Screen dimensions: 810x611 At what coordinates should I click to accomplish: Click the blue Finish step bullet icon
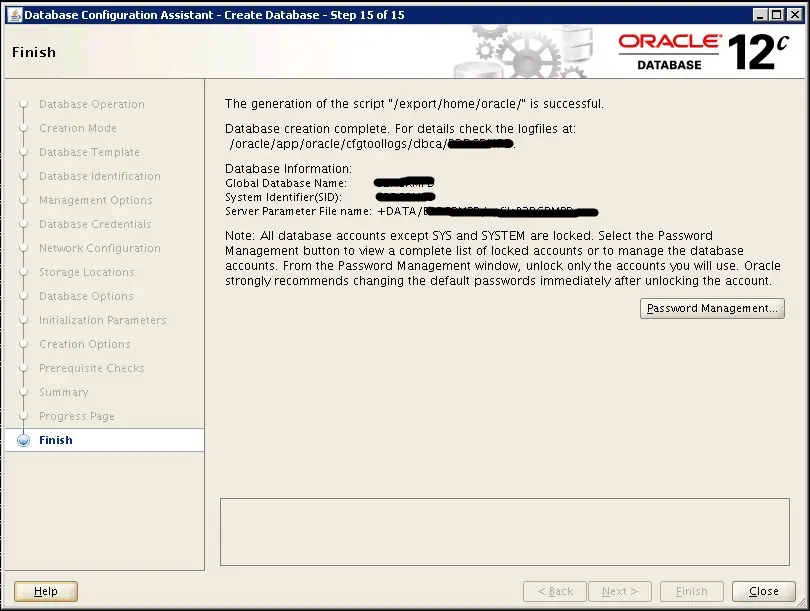[23, 441]
